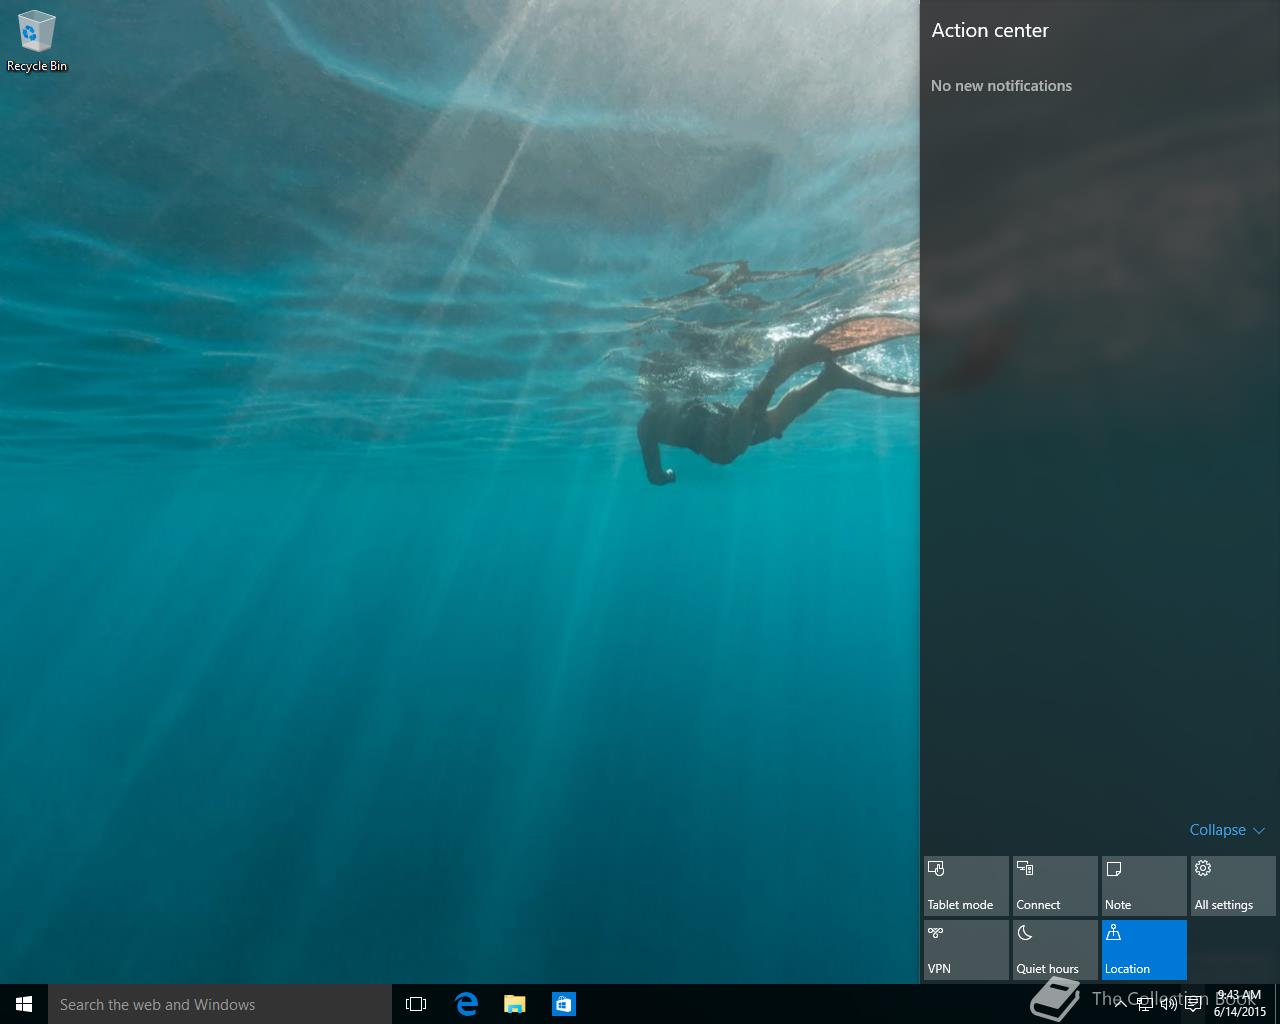
Task: Launch Microsoft Edge from the taskbar
Action: click(x=466, y=1004)
